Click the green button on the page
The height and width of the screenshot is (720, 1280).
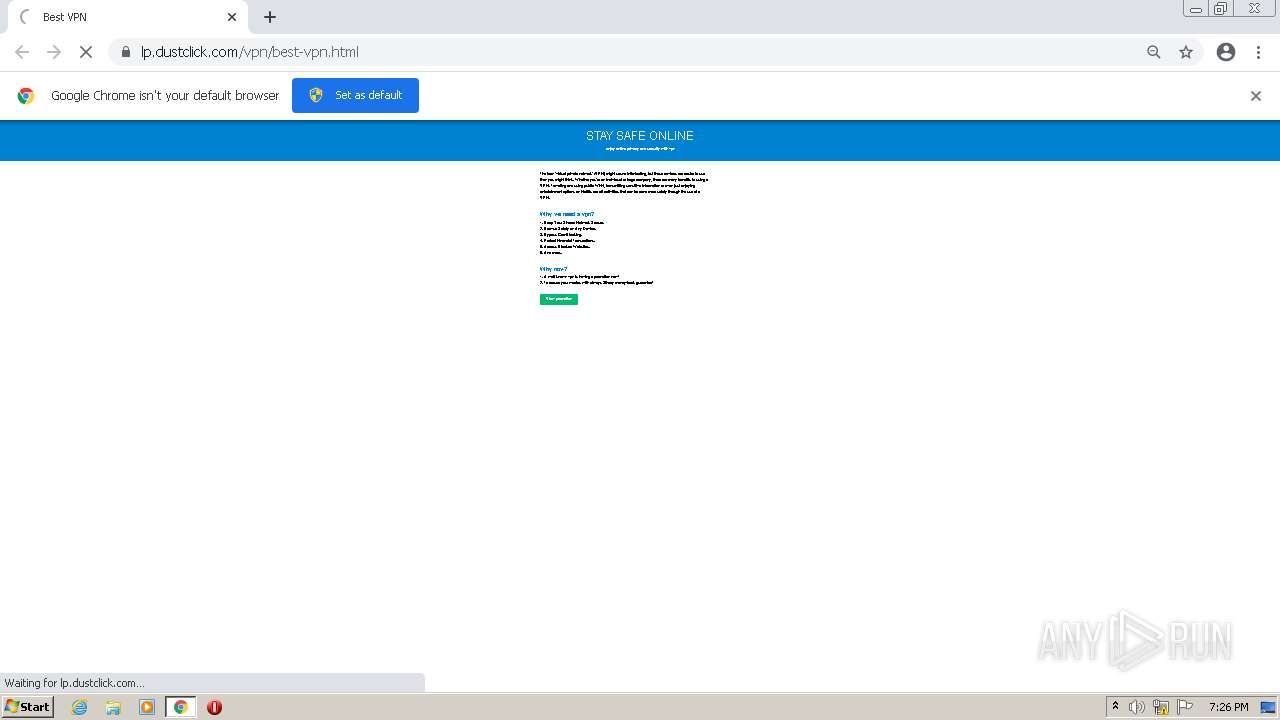(x=559, y=299)
